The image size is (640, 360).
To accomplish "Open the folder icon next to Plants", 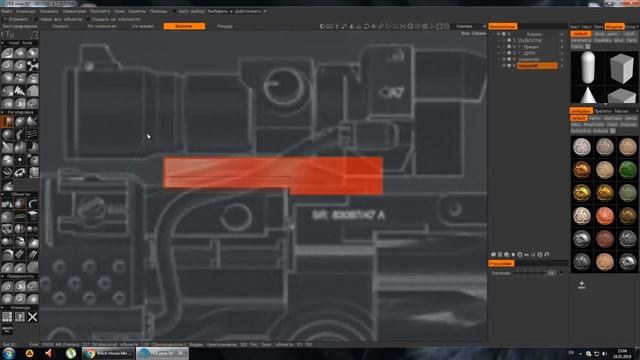I will pos(588,47).
